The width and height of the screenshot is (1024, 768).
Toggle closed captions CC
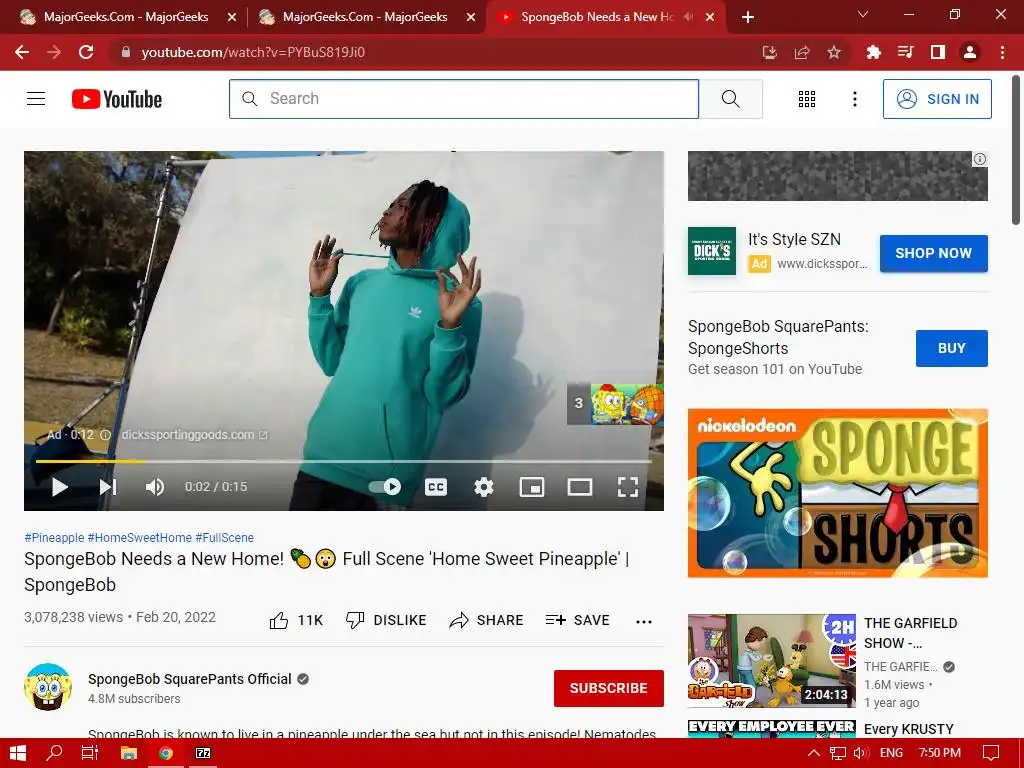click(x=436, y=487)
